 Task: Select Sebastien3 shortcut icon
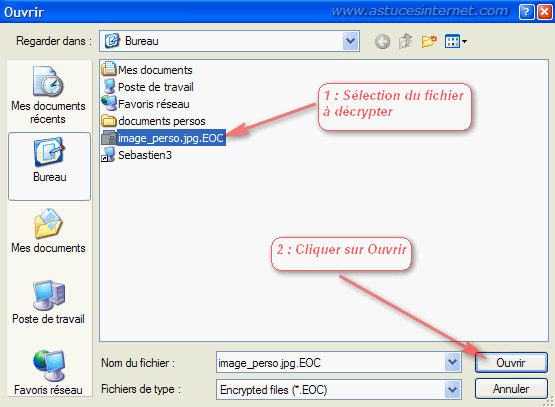109,155
